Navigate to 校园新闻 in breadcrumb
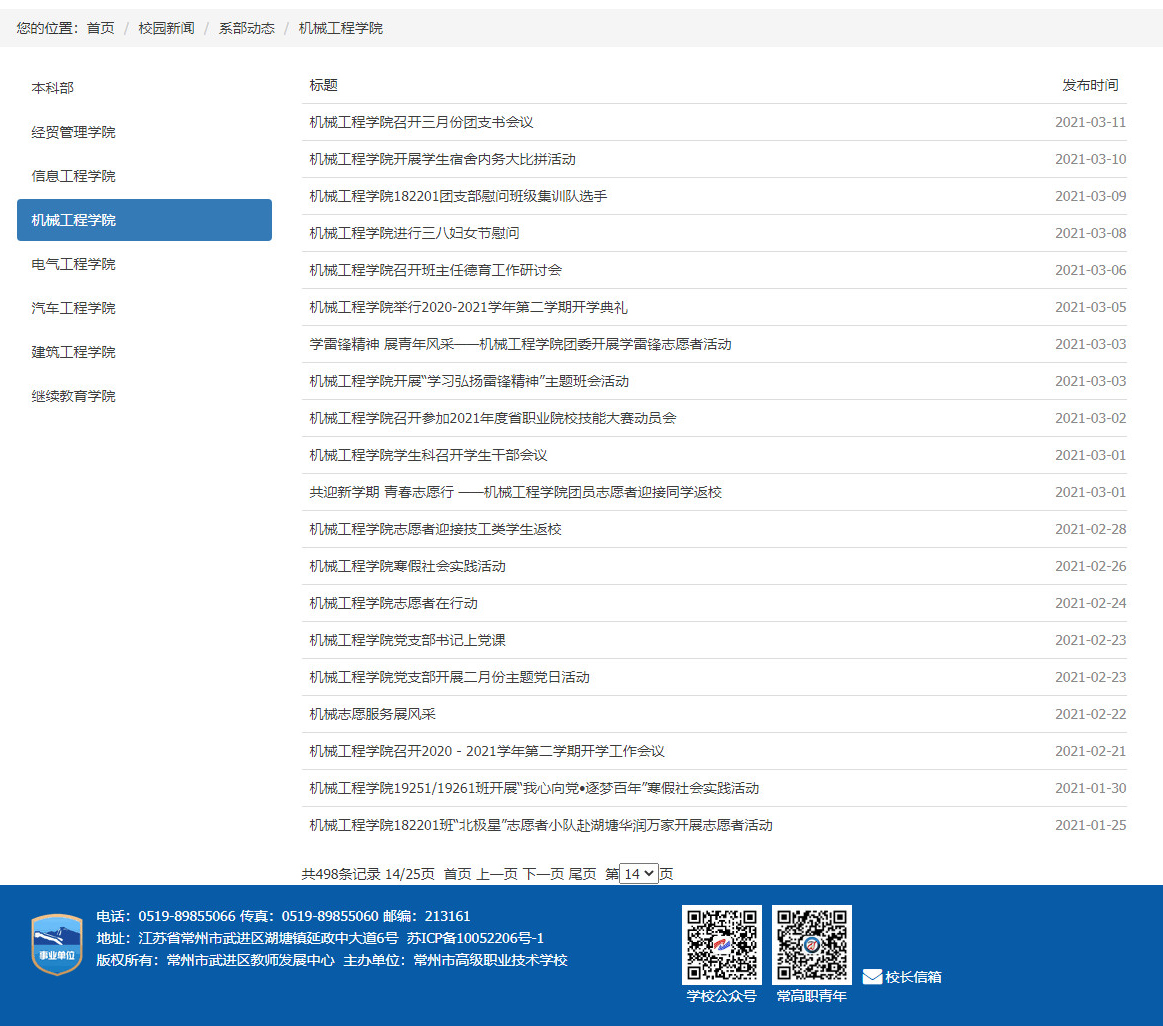The height and width of the screenshot is (1026, 1163). (166, 28)
